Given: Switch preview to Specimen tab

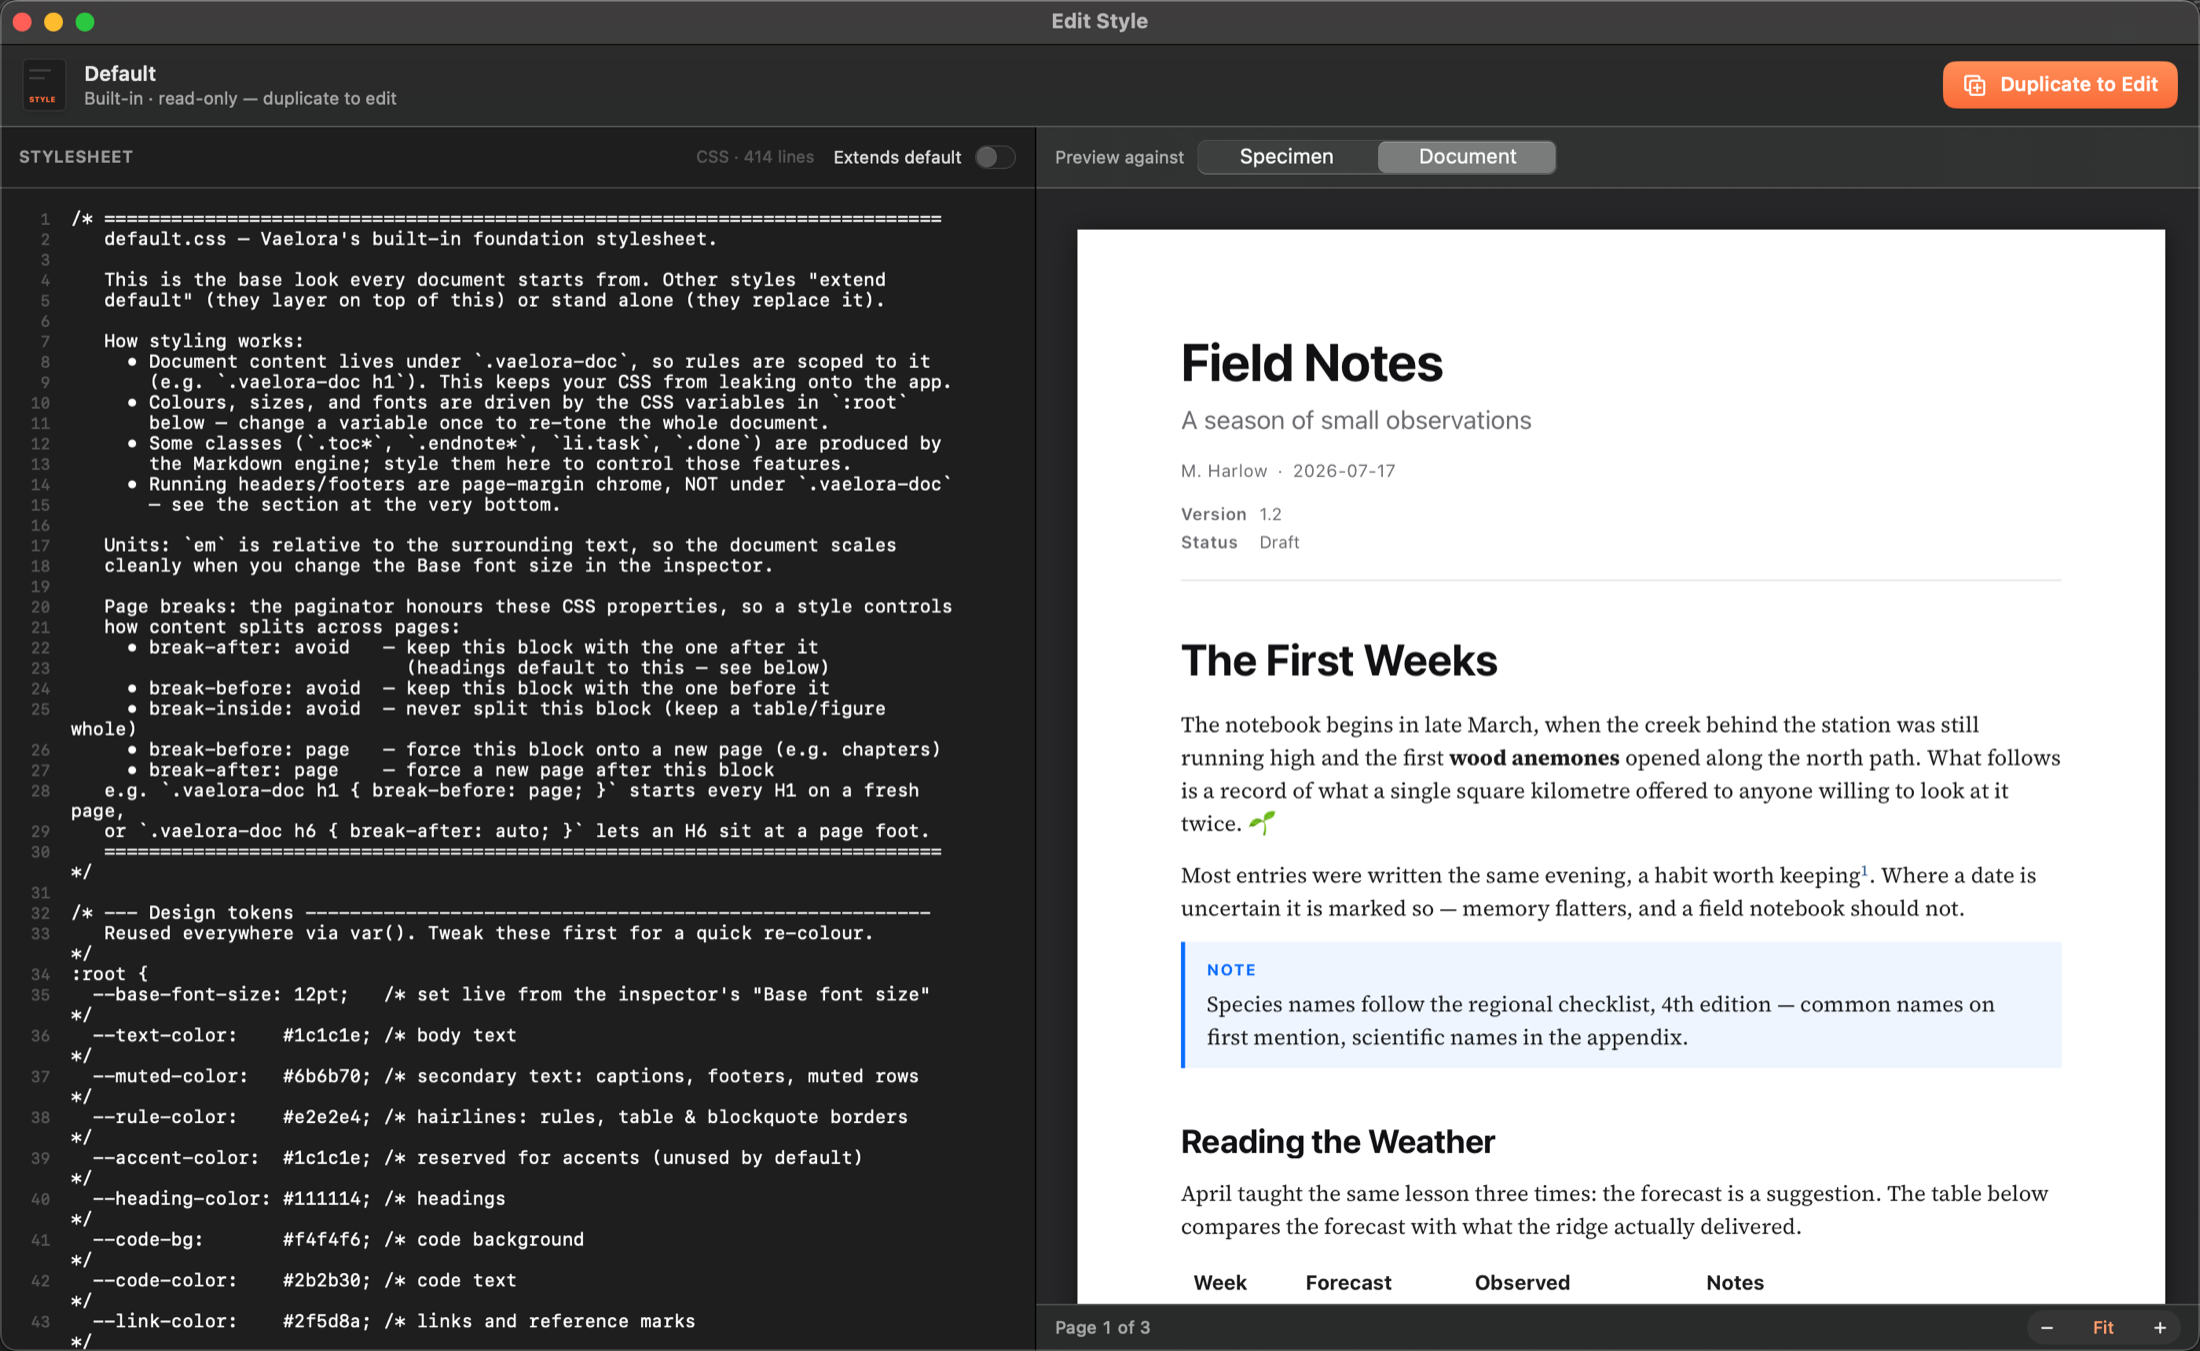Looking at the screenshot, I should [x=1286, y=157].
